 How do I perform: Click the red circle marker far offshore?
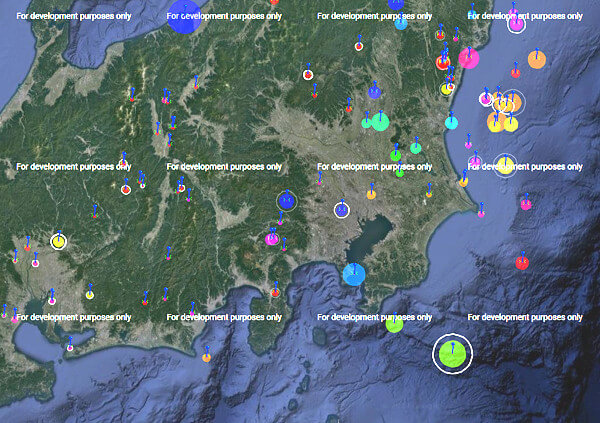coord(521,263)
